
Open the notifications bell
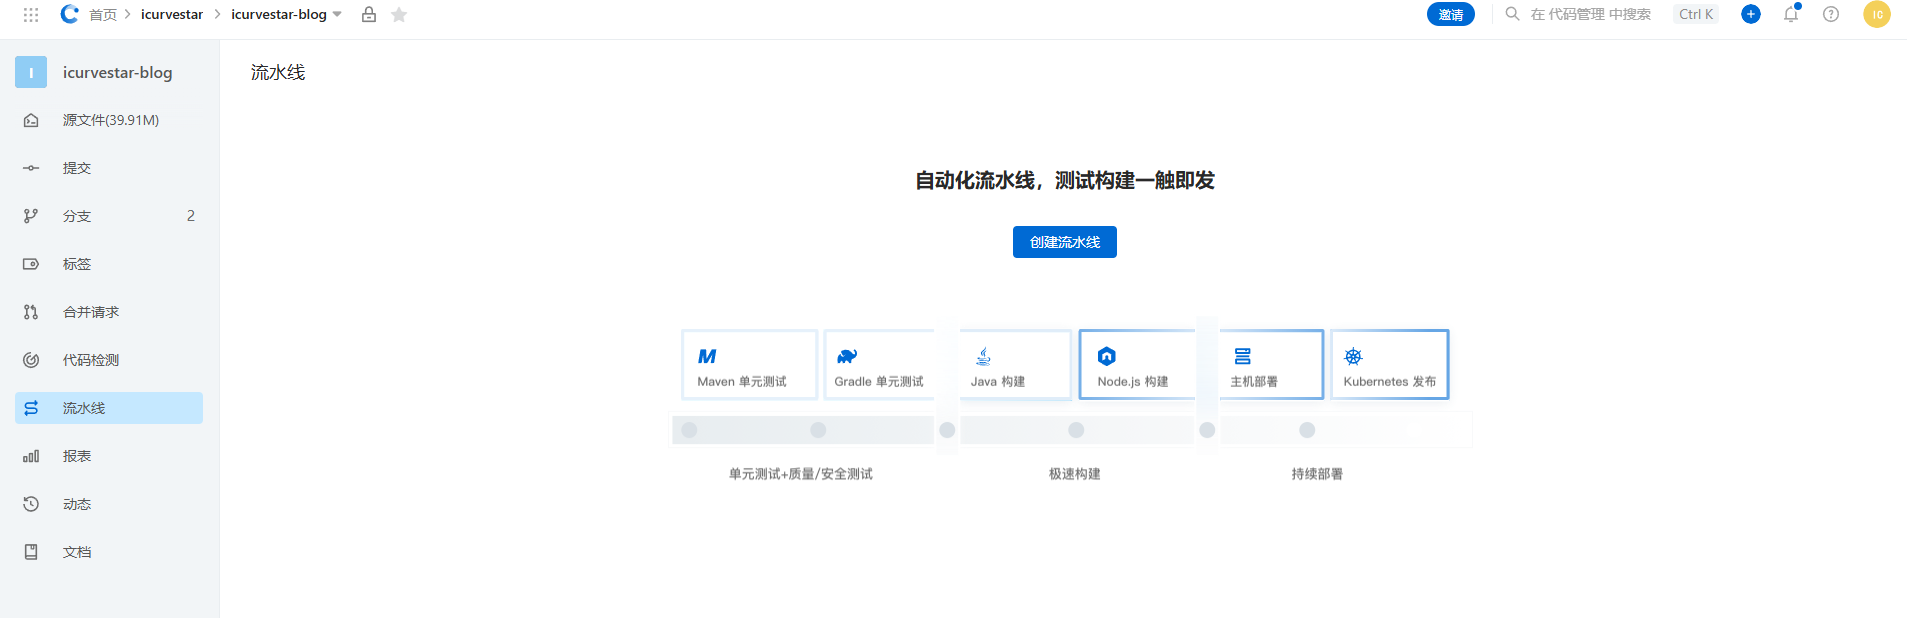(x=1790, y=15)
